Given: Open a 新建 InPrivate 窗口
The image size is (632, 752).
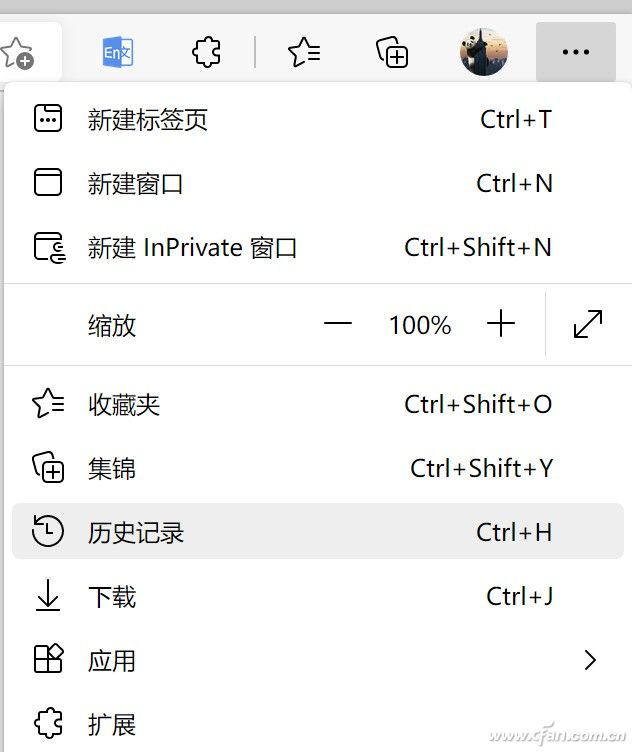Looking at the screenshot, I should [192, 248].
